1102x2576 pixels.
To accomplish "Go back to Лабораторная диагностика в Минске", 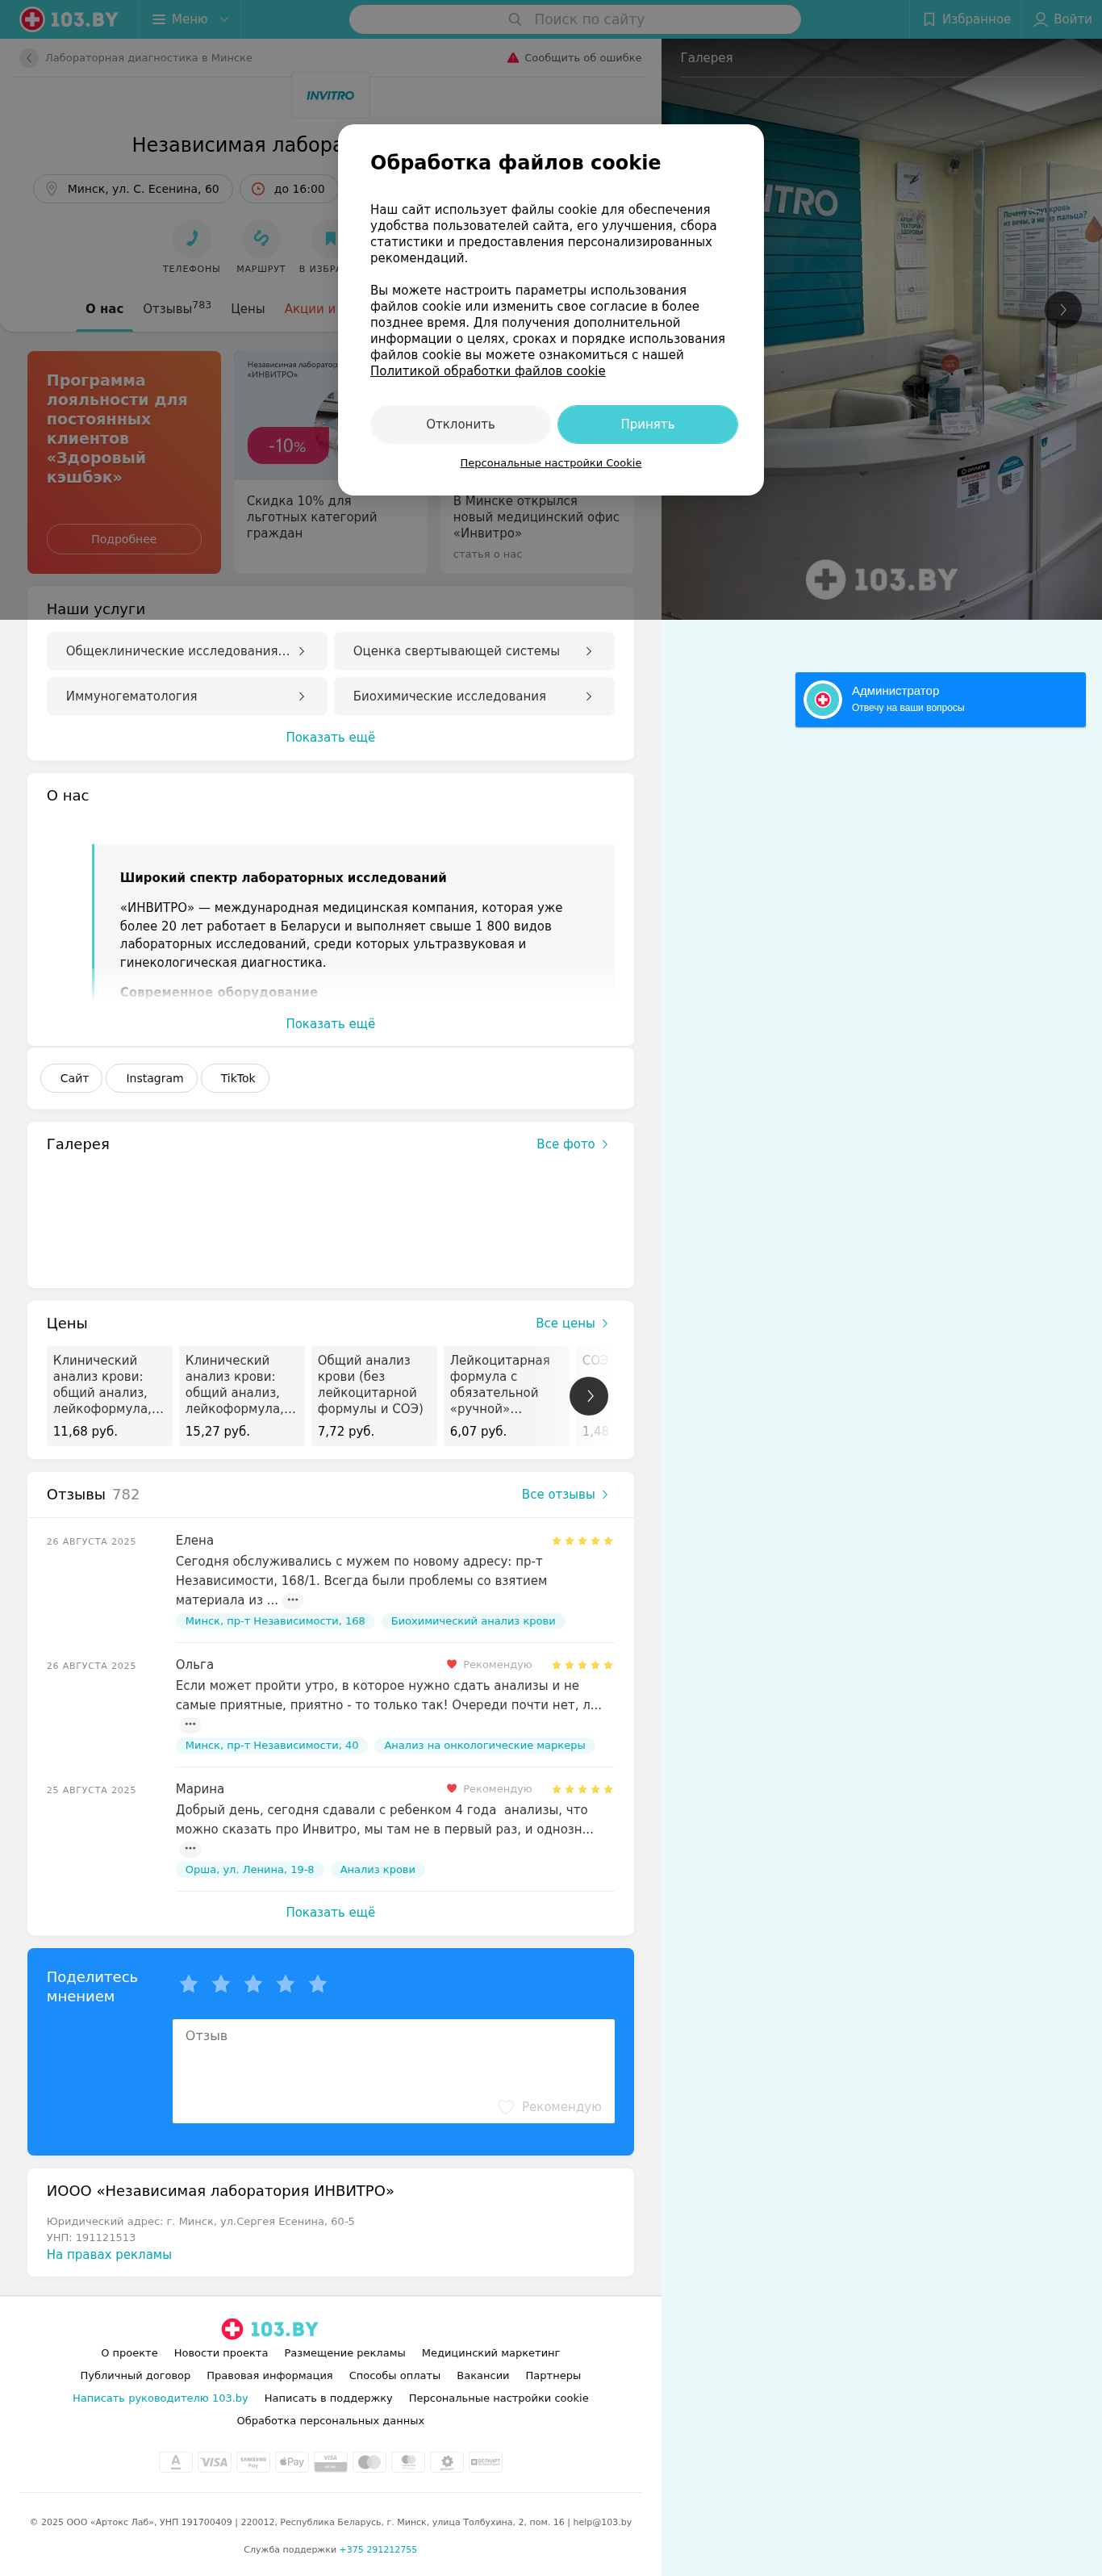I will click(136, 58).
